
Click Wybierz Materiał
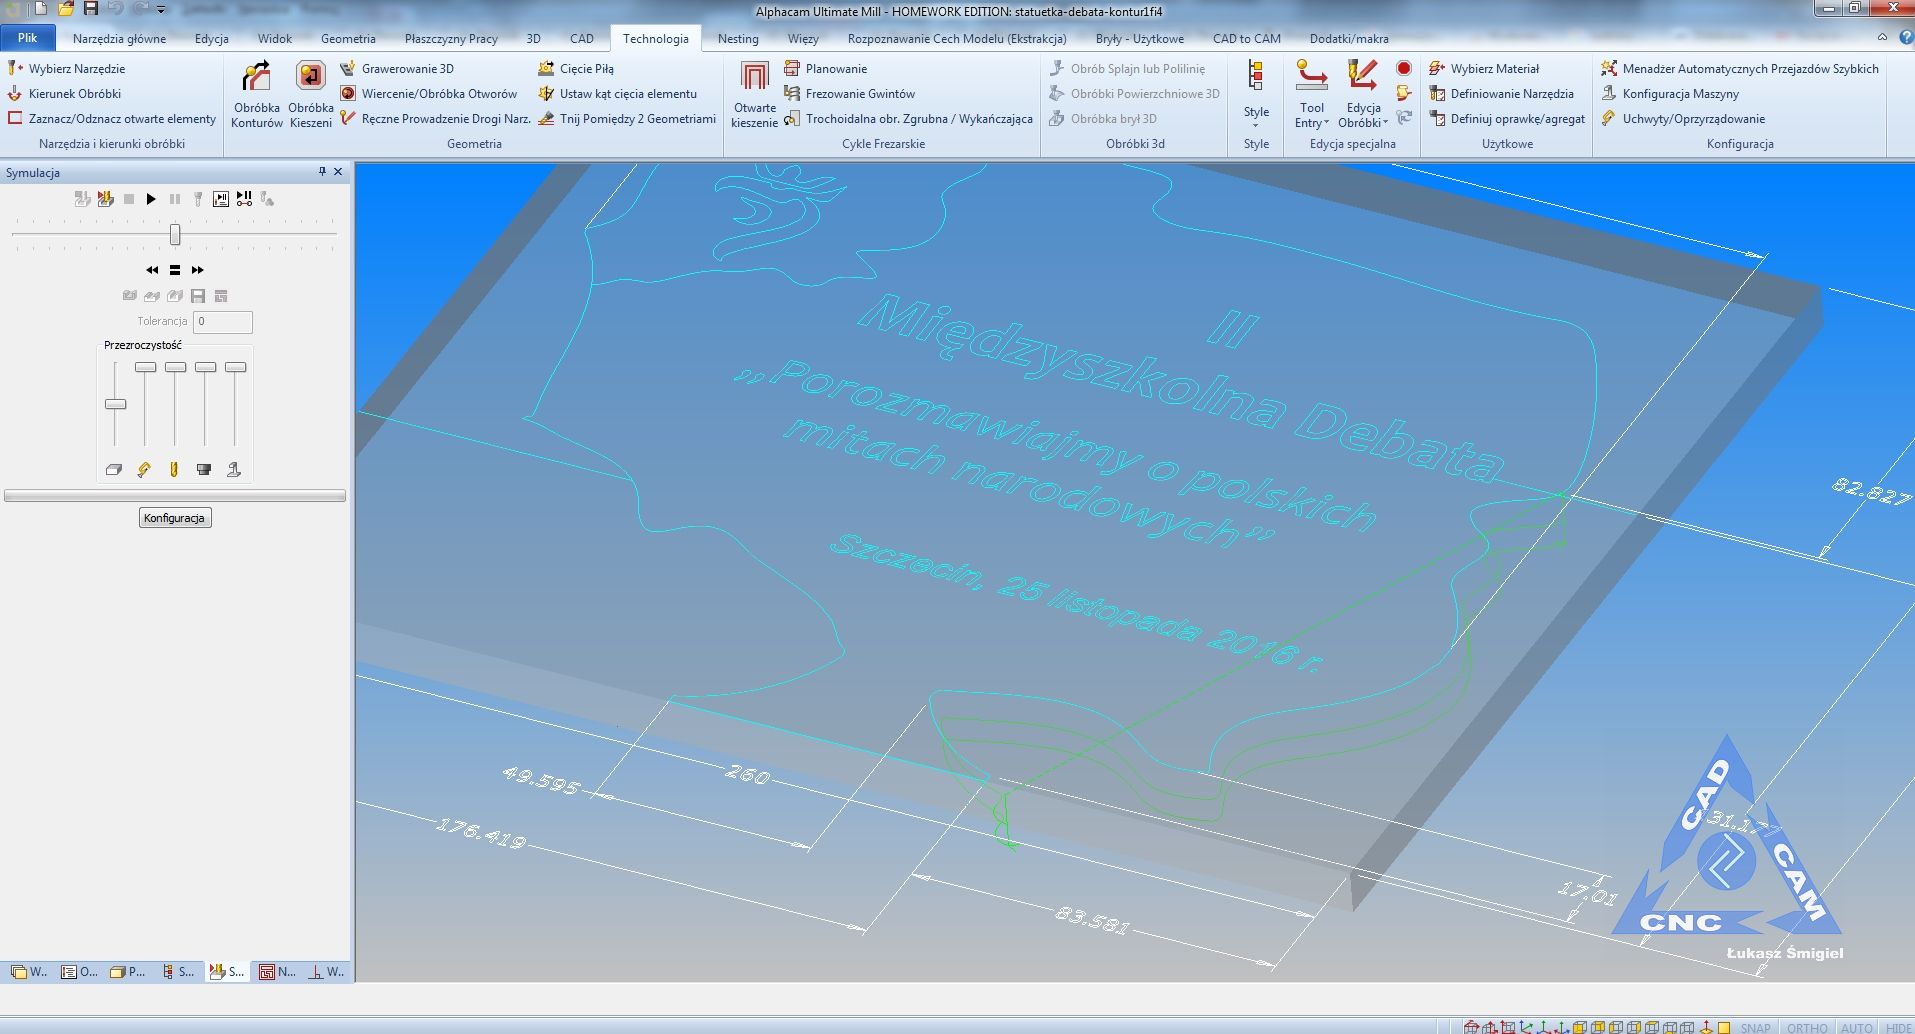[1484, 68]
